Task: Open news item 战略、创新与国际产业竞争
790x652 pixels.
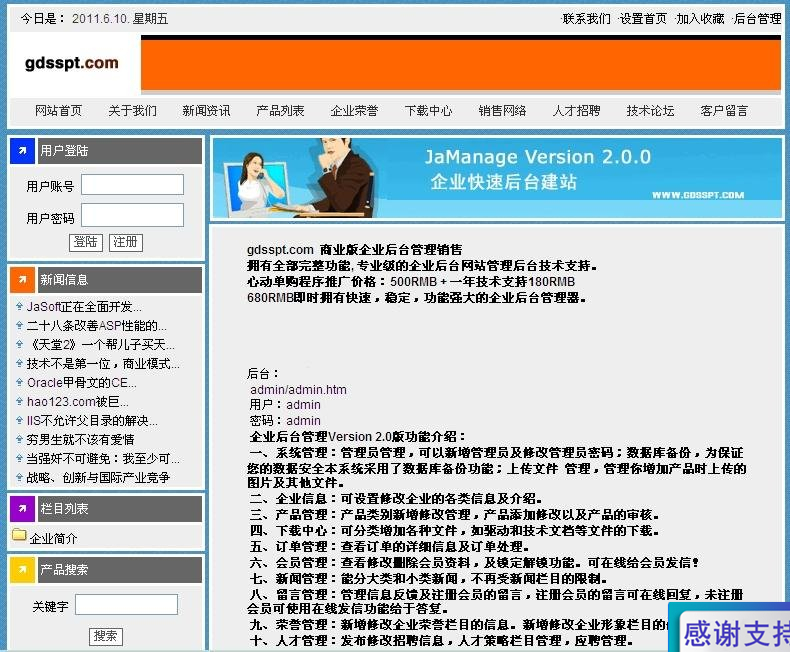Action: pos(98,478)
